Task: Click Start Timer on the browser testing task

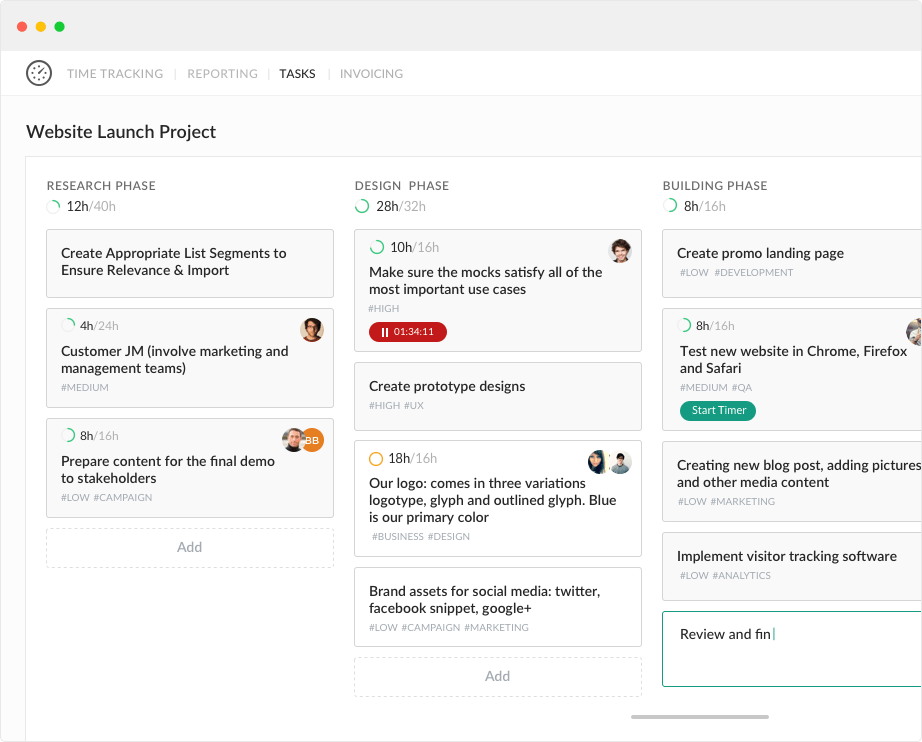Action: (x=717, y=410)
